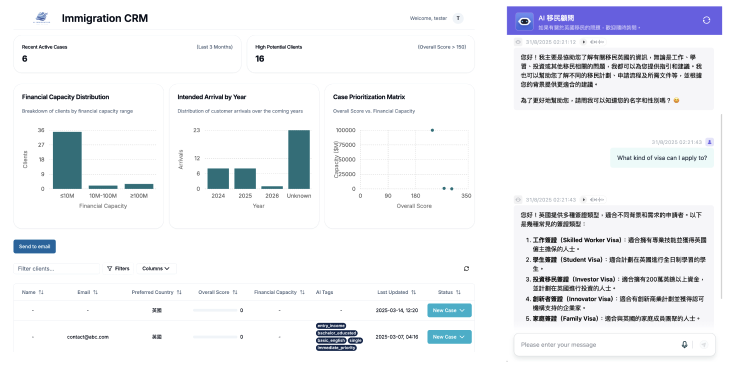Click the single AI tag
Screen dimensions: 732x382
coord(355,340)
